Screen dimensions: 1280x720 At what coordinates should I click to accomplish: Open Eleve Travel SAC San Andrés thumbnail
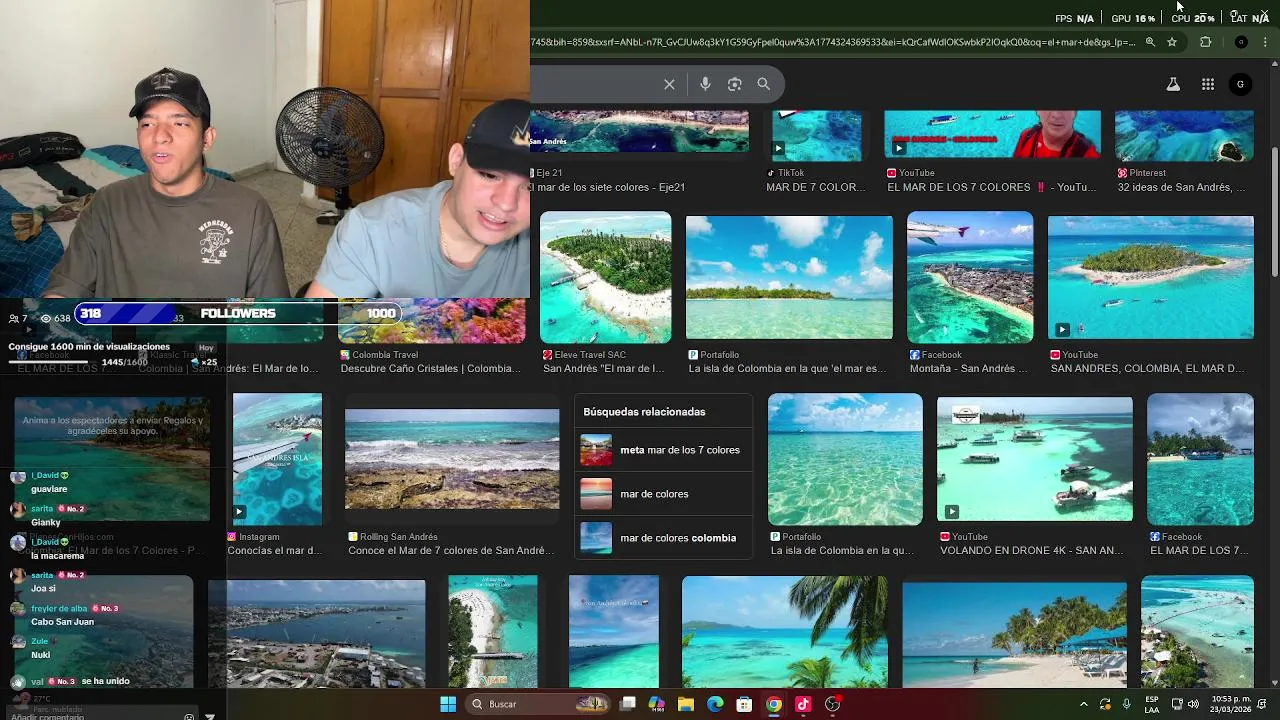[606, 277]
